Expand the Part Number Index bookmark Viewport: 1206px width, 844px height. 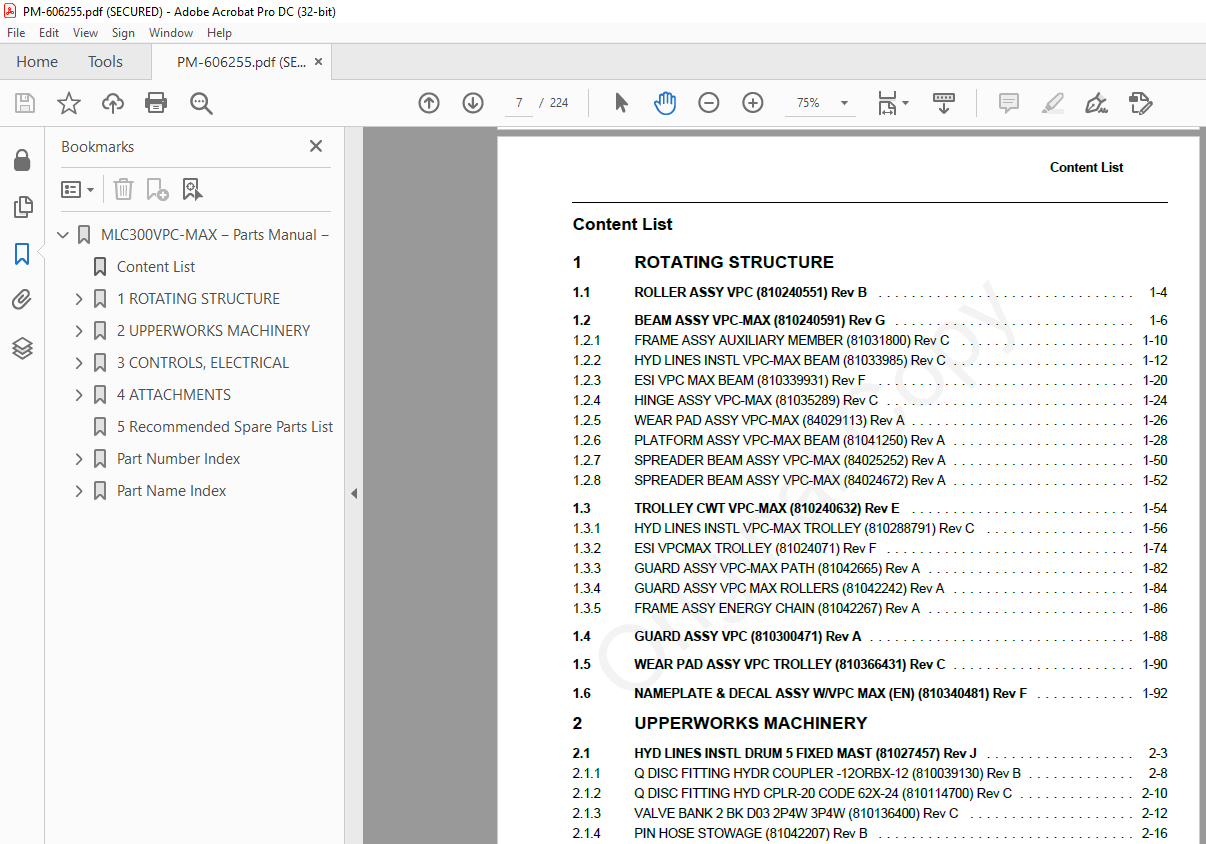point(79,459)
